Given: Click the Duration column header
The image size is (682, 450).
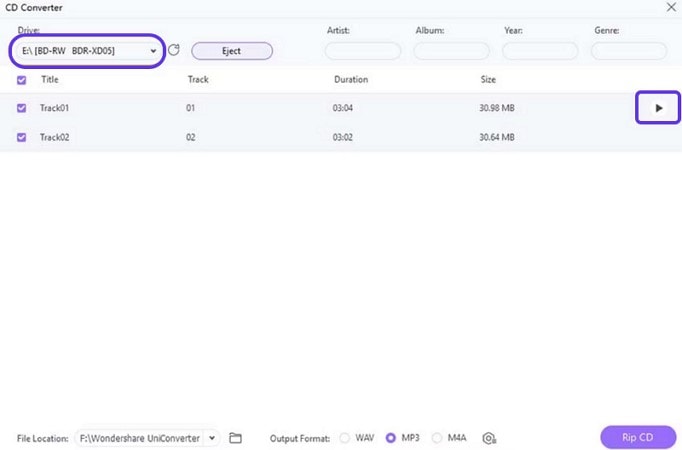Looking at the screenshot, I should point(351,80).
